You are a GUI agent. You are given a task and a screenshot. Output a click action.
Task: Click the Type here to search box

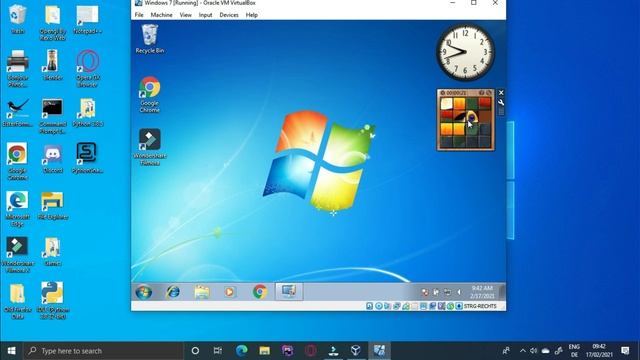coord(104,351)
